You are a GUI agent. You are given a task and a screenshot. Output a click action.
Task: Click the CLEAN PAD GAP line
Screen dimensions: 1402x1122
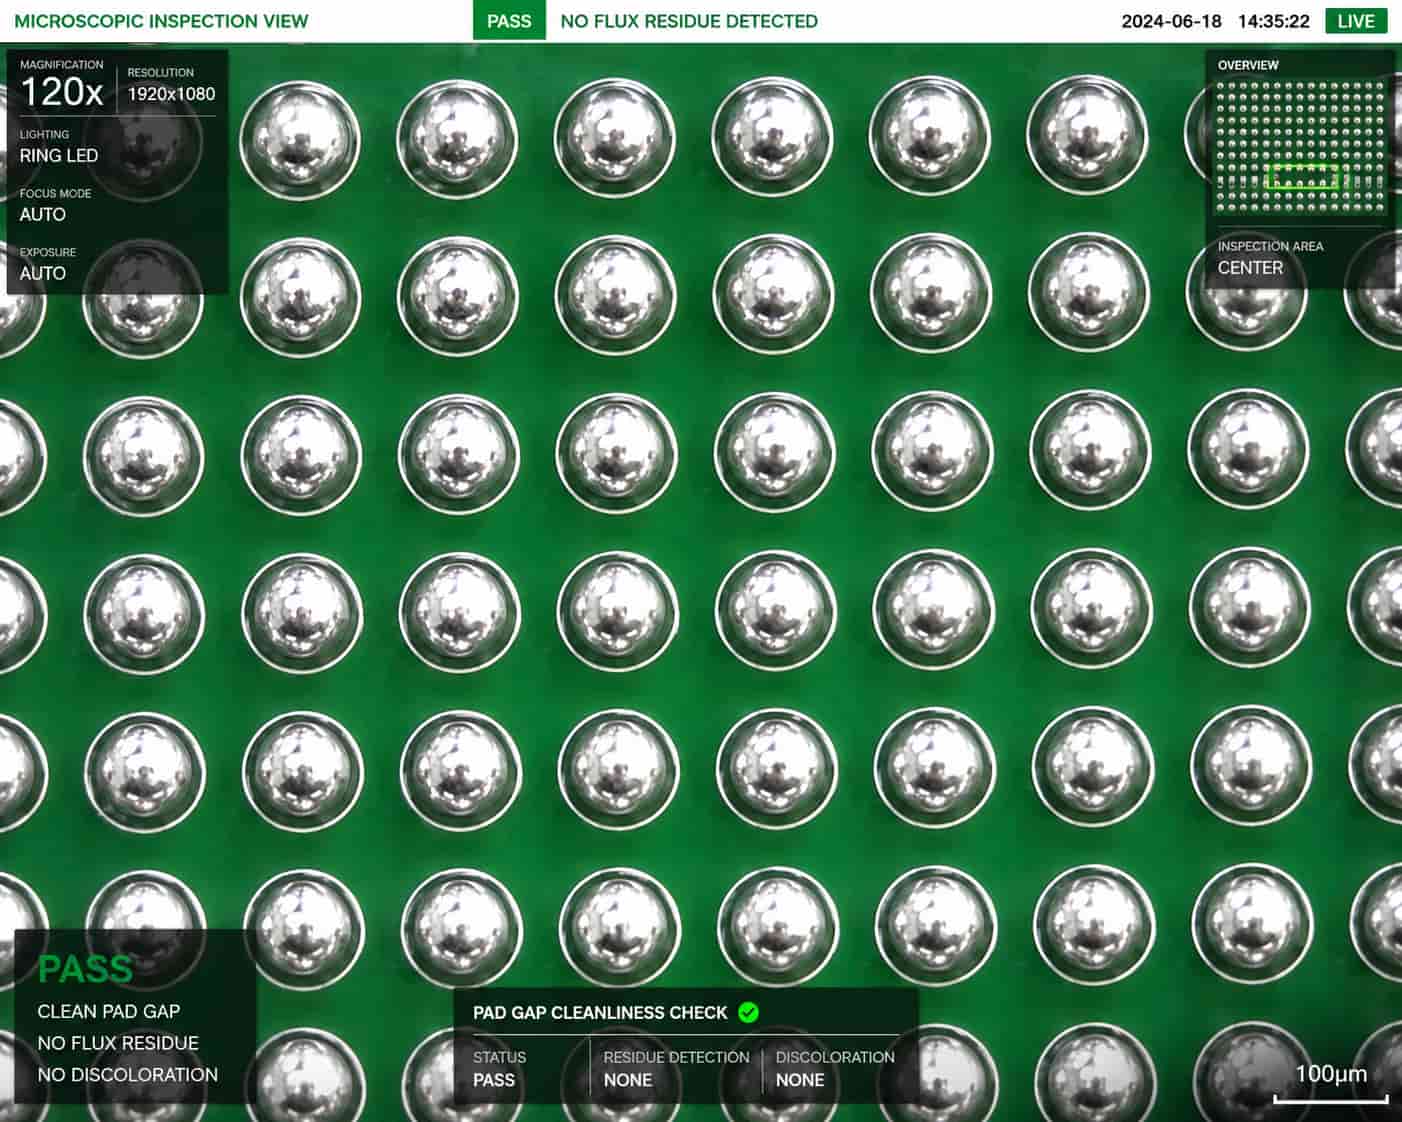tap(109, 1011)
